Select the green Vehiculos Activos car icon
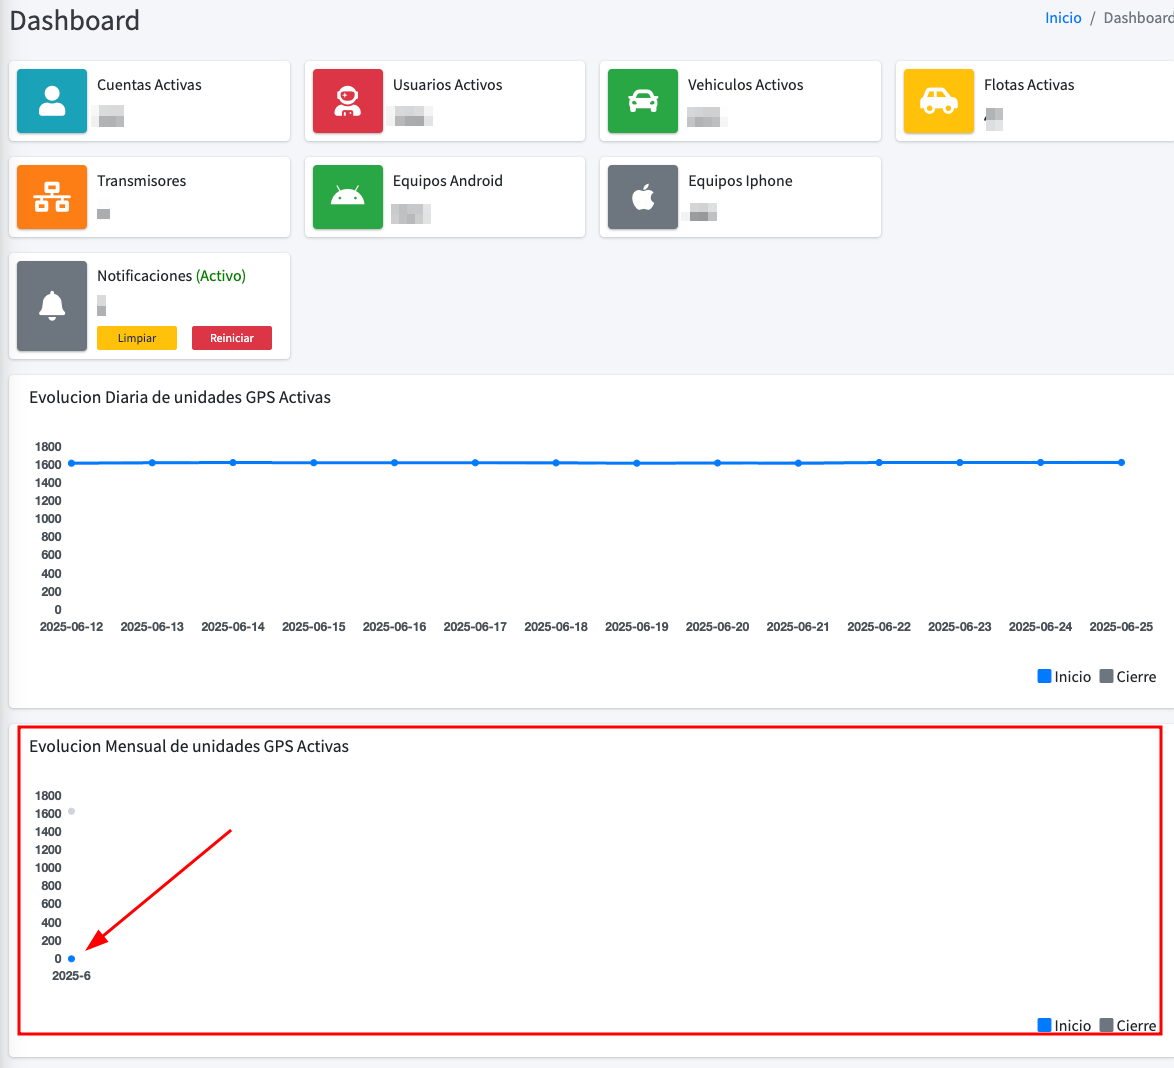 coord(643,101)
